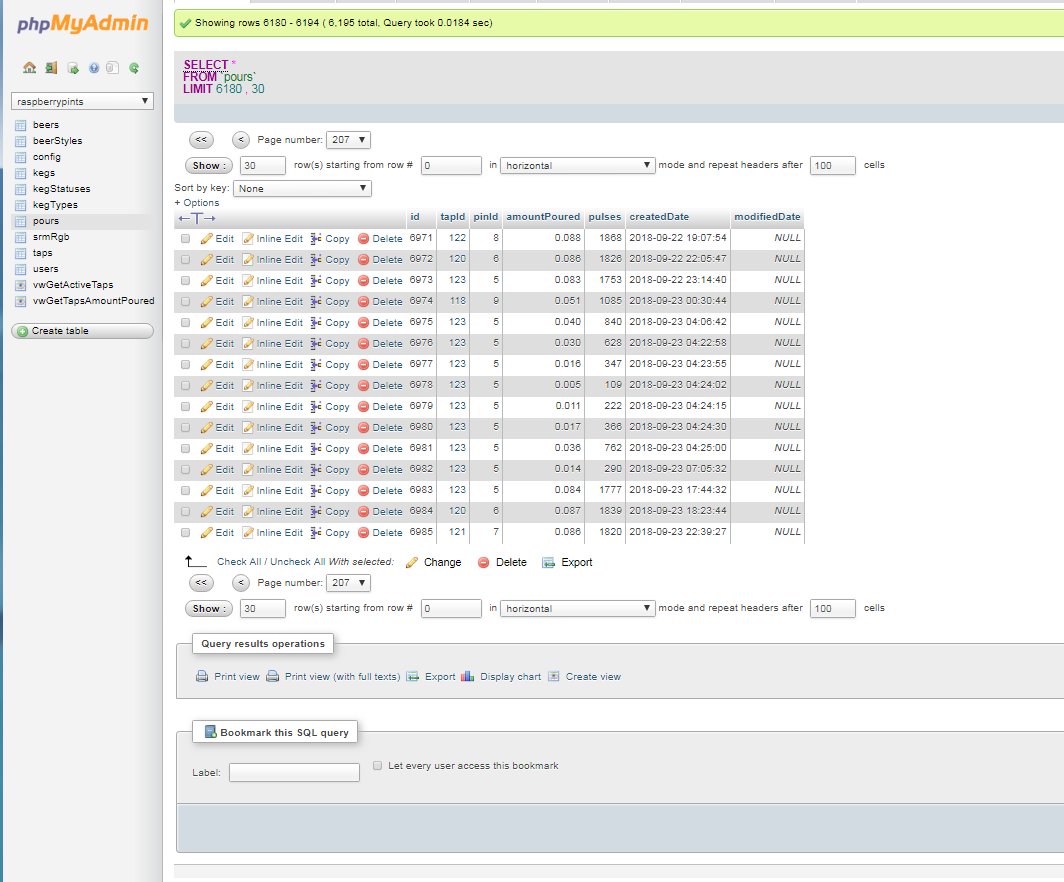Open the srmRgb table in sidebar

[51, 237]
